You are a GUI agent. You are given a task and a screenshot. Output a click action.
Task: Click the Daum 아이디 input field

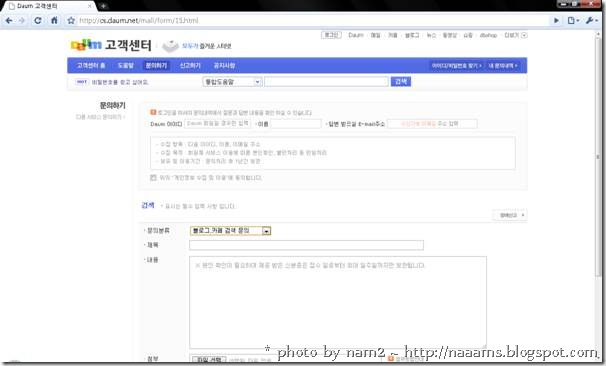tap(218, 124)
